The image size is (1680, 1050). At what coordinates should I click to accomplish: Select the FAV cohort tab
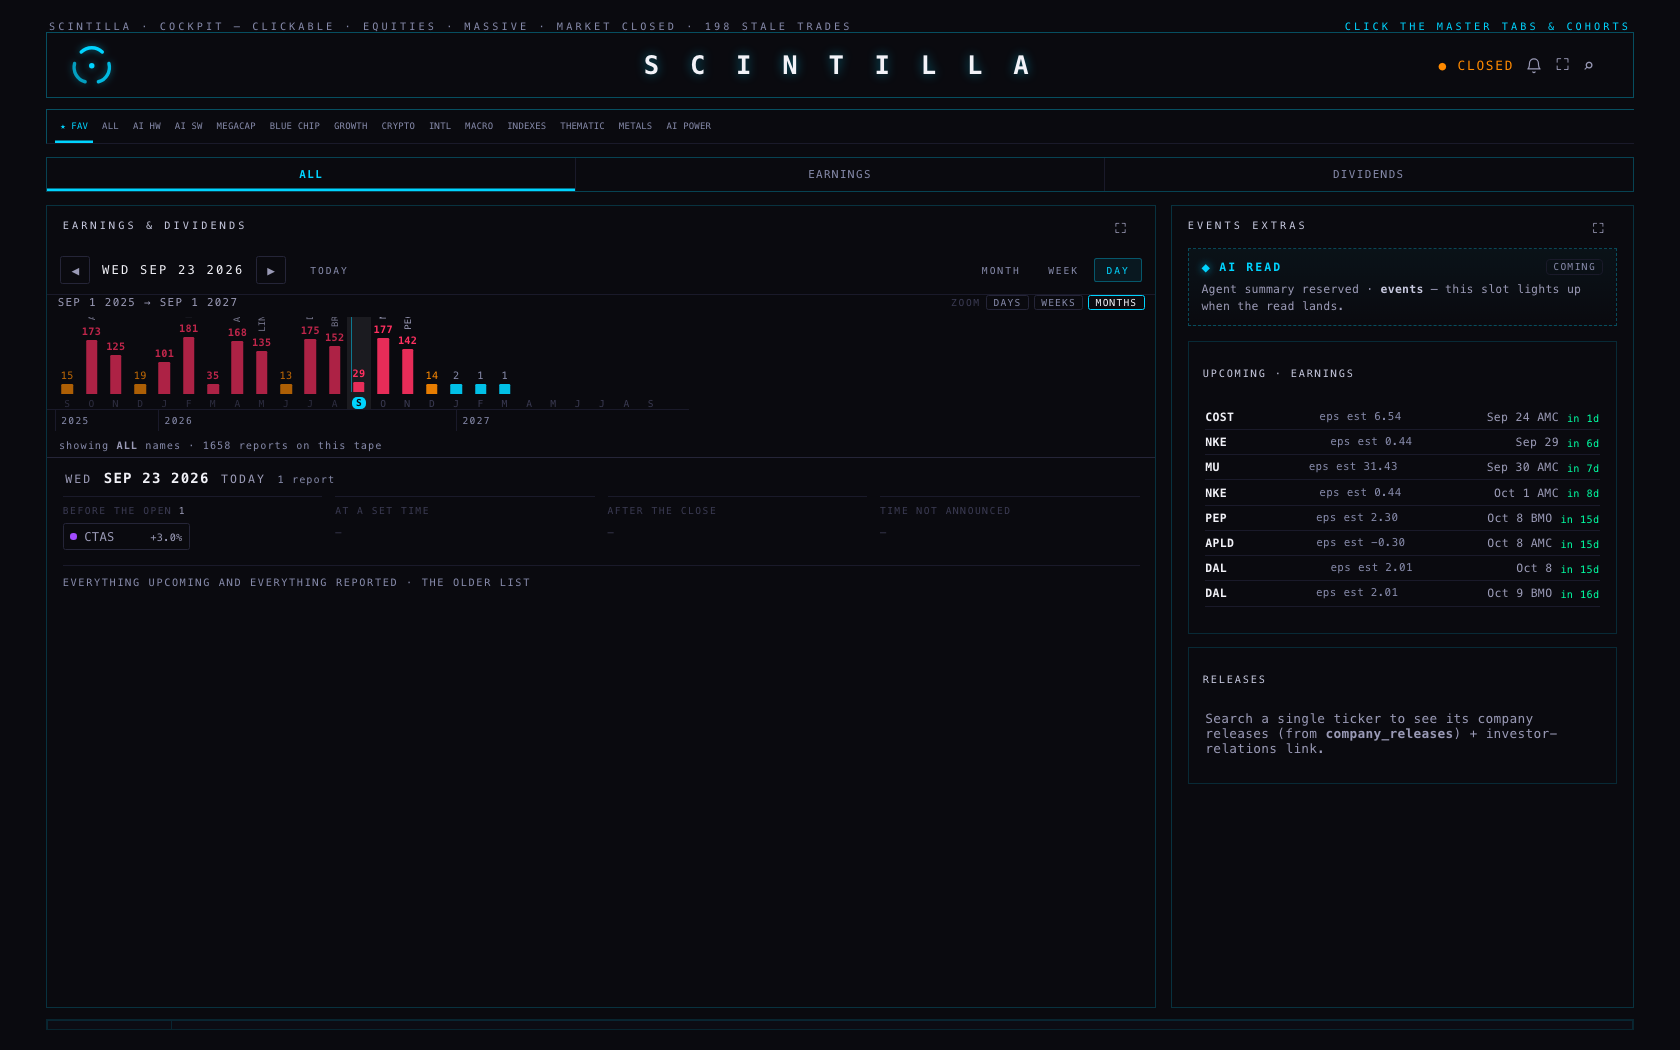[74, 126]
